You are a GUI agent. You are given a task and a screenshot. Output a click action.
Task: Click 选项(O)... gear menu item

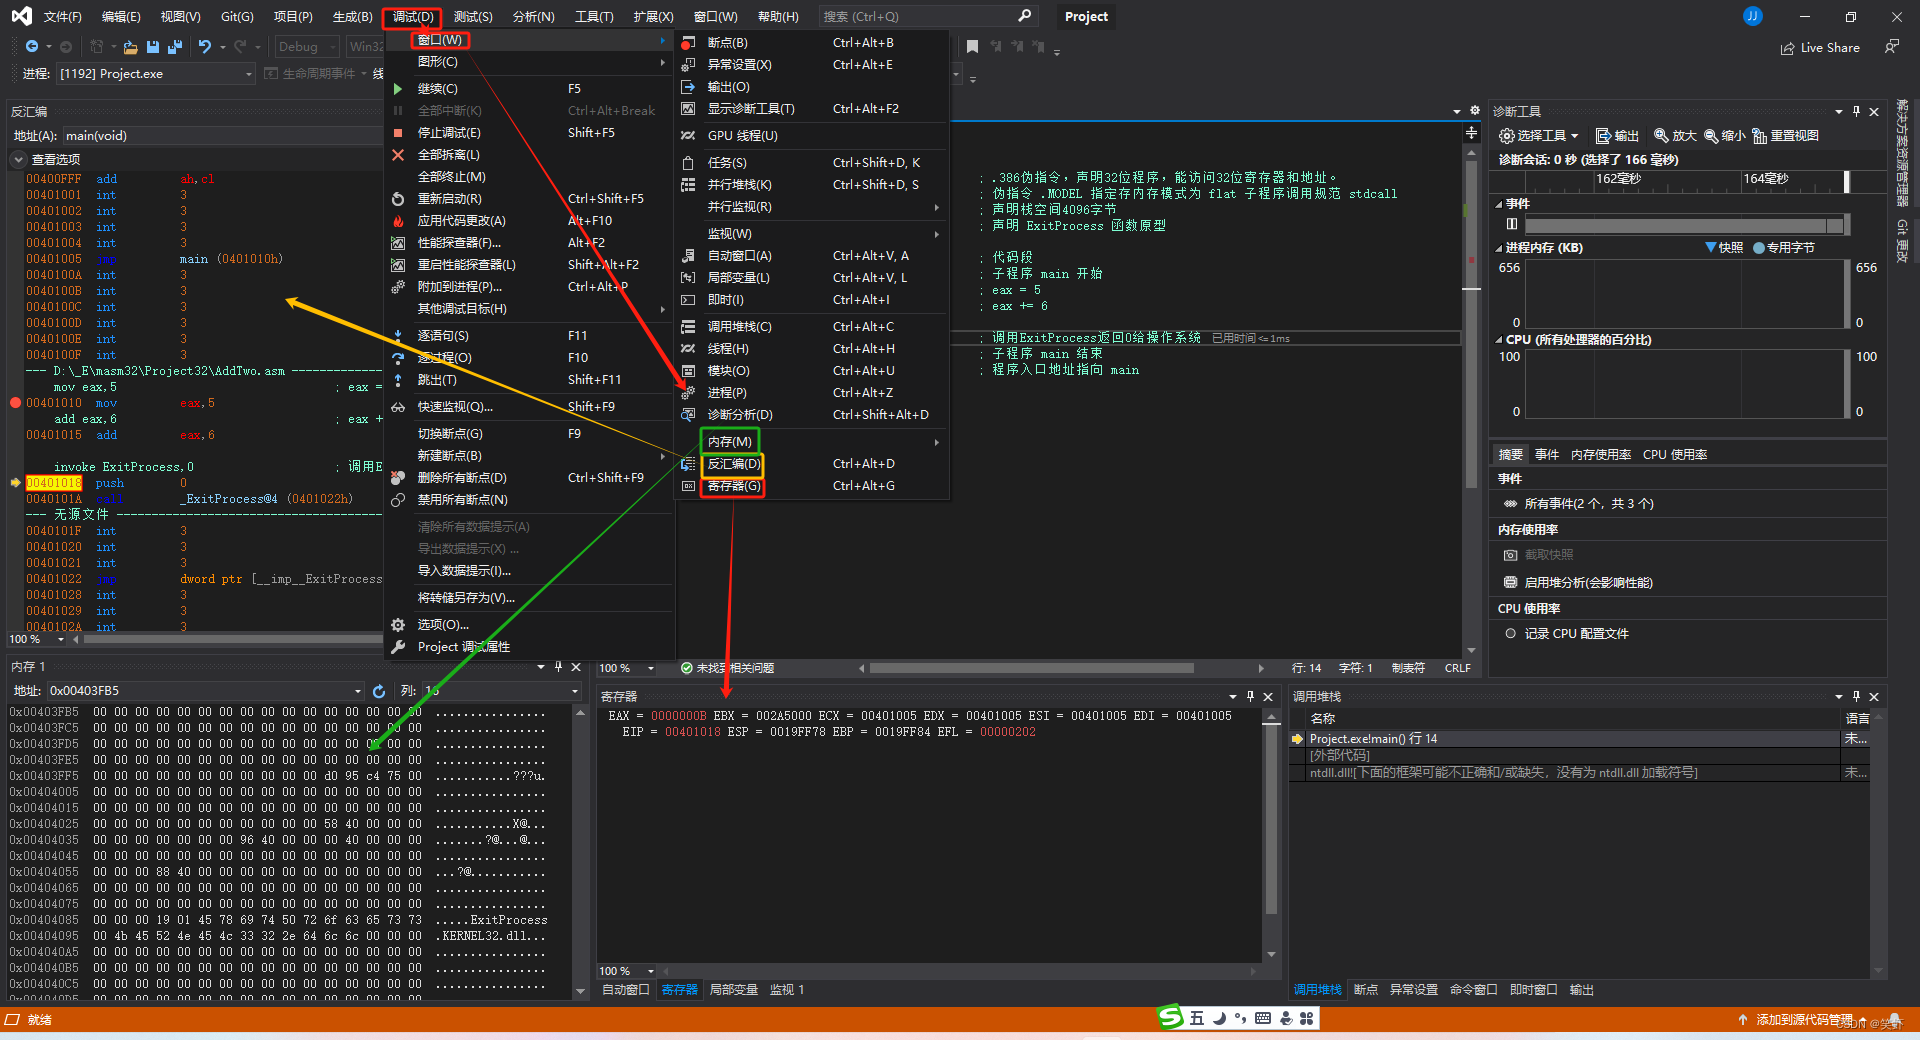coord(528,625)
